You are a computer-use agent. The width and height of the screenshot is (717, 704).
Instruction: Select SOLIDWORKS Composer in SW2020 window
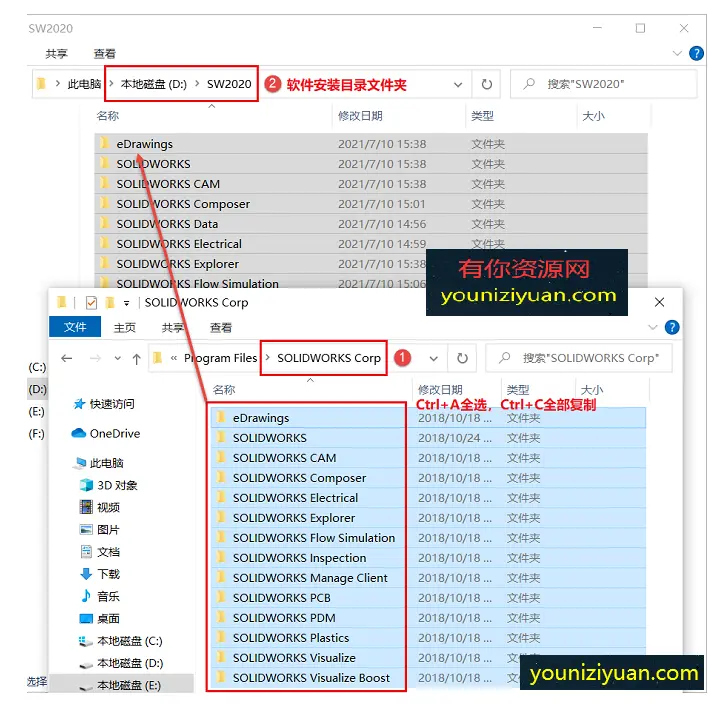[x=371, y=203]
